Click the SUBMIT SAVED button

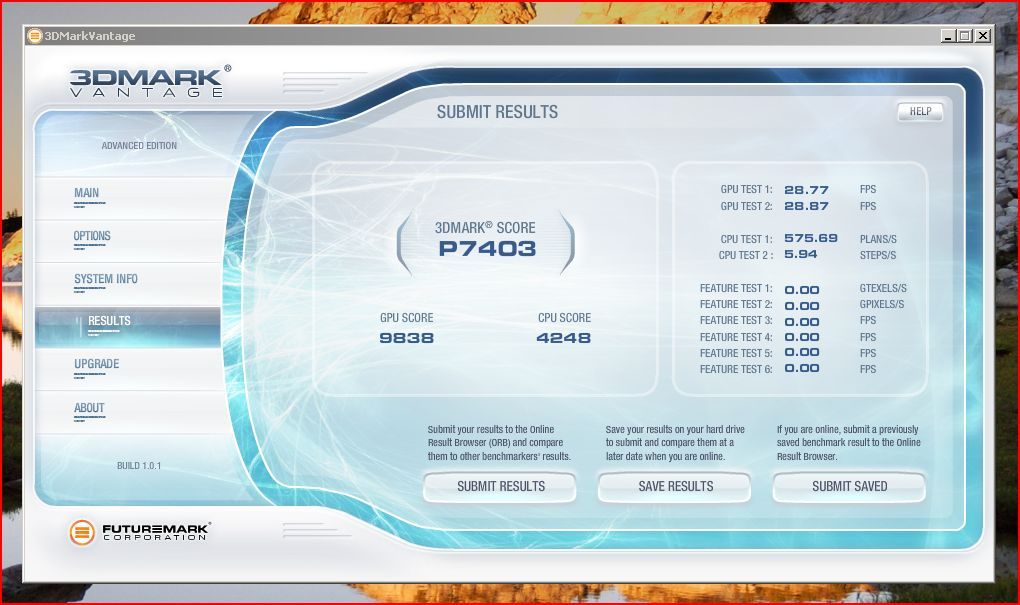pos(850,487)
